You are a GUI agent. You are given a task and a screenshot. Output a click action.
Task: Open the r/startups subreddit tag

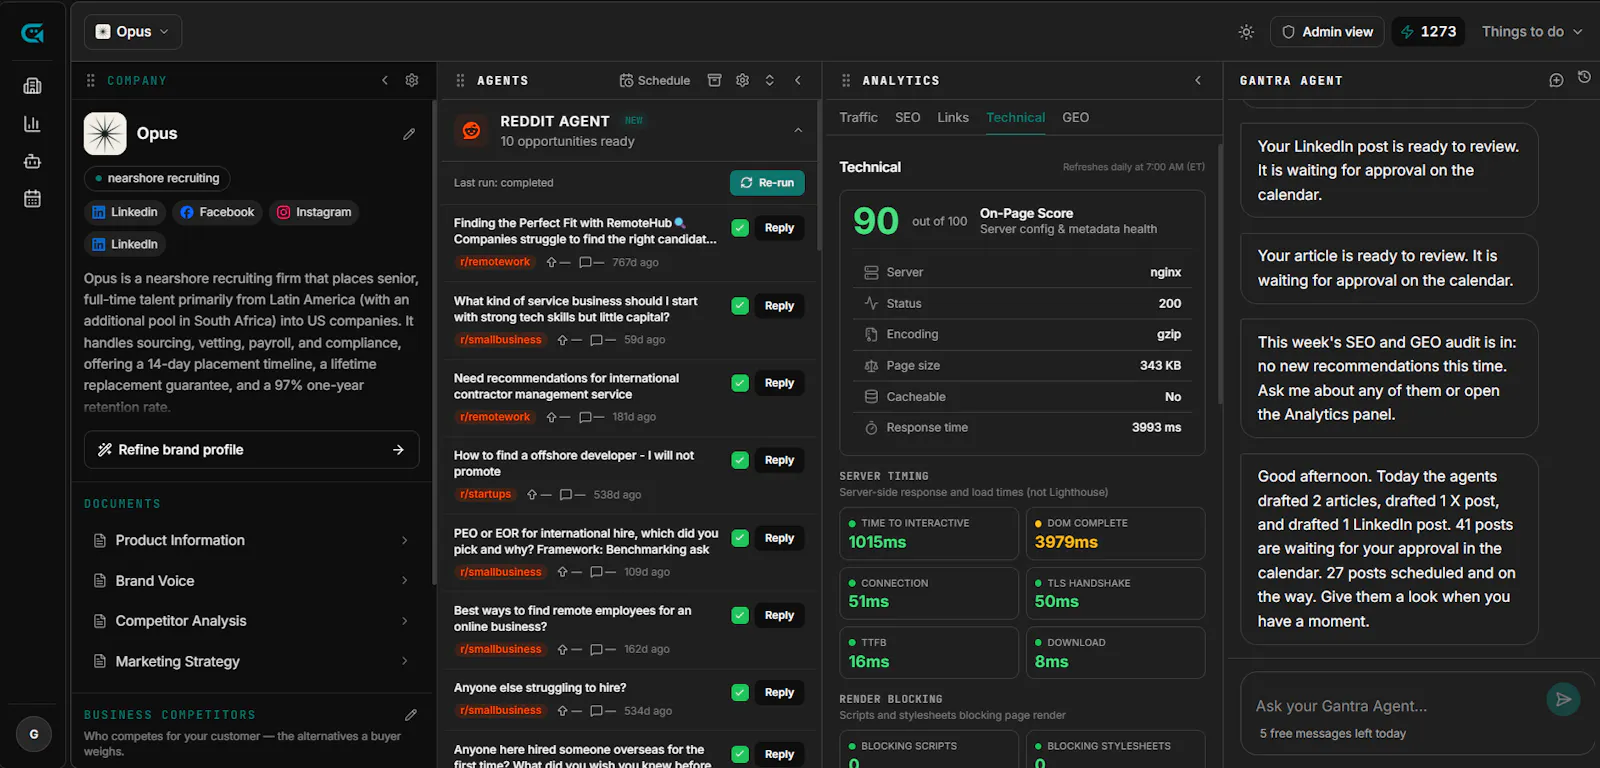(485, 495)
